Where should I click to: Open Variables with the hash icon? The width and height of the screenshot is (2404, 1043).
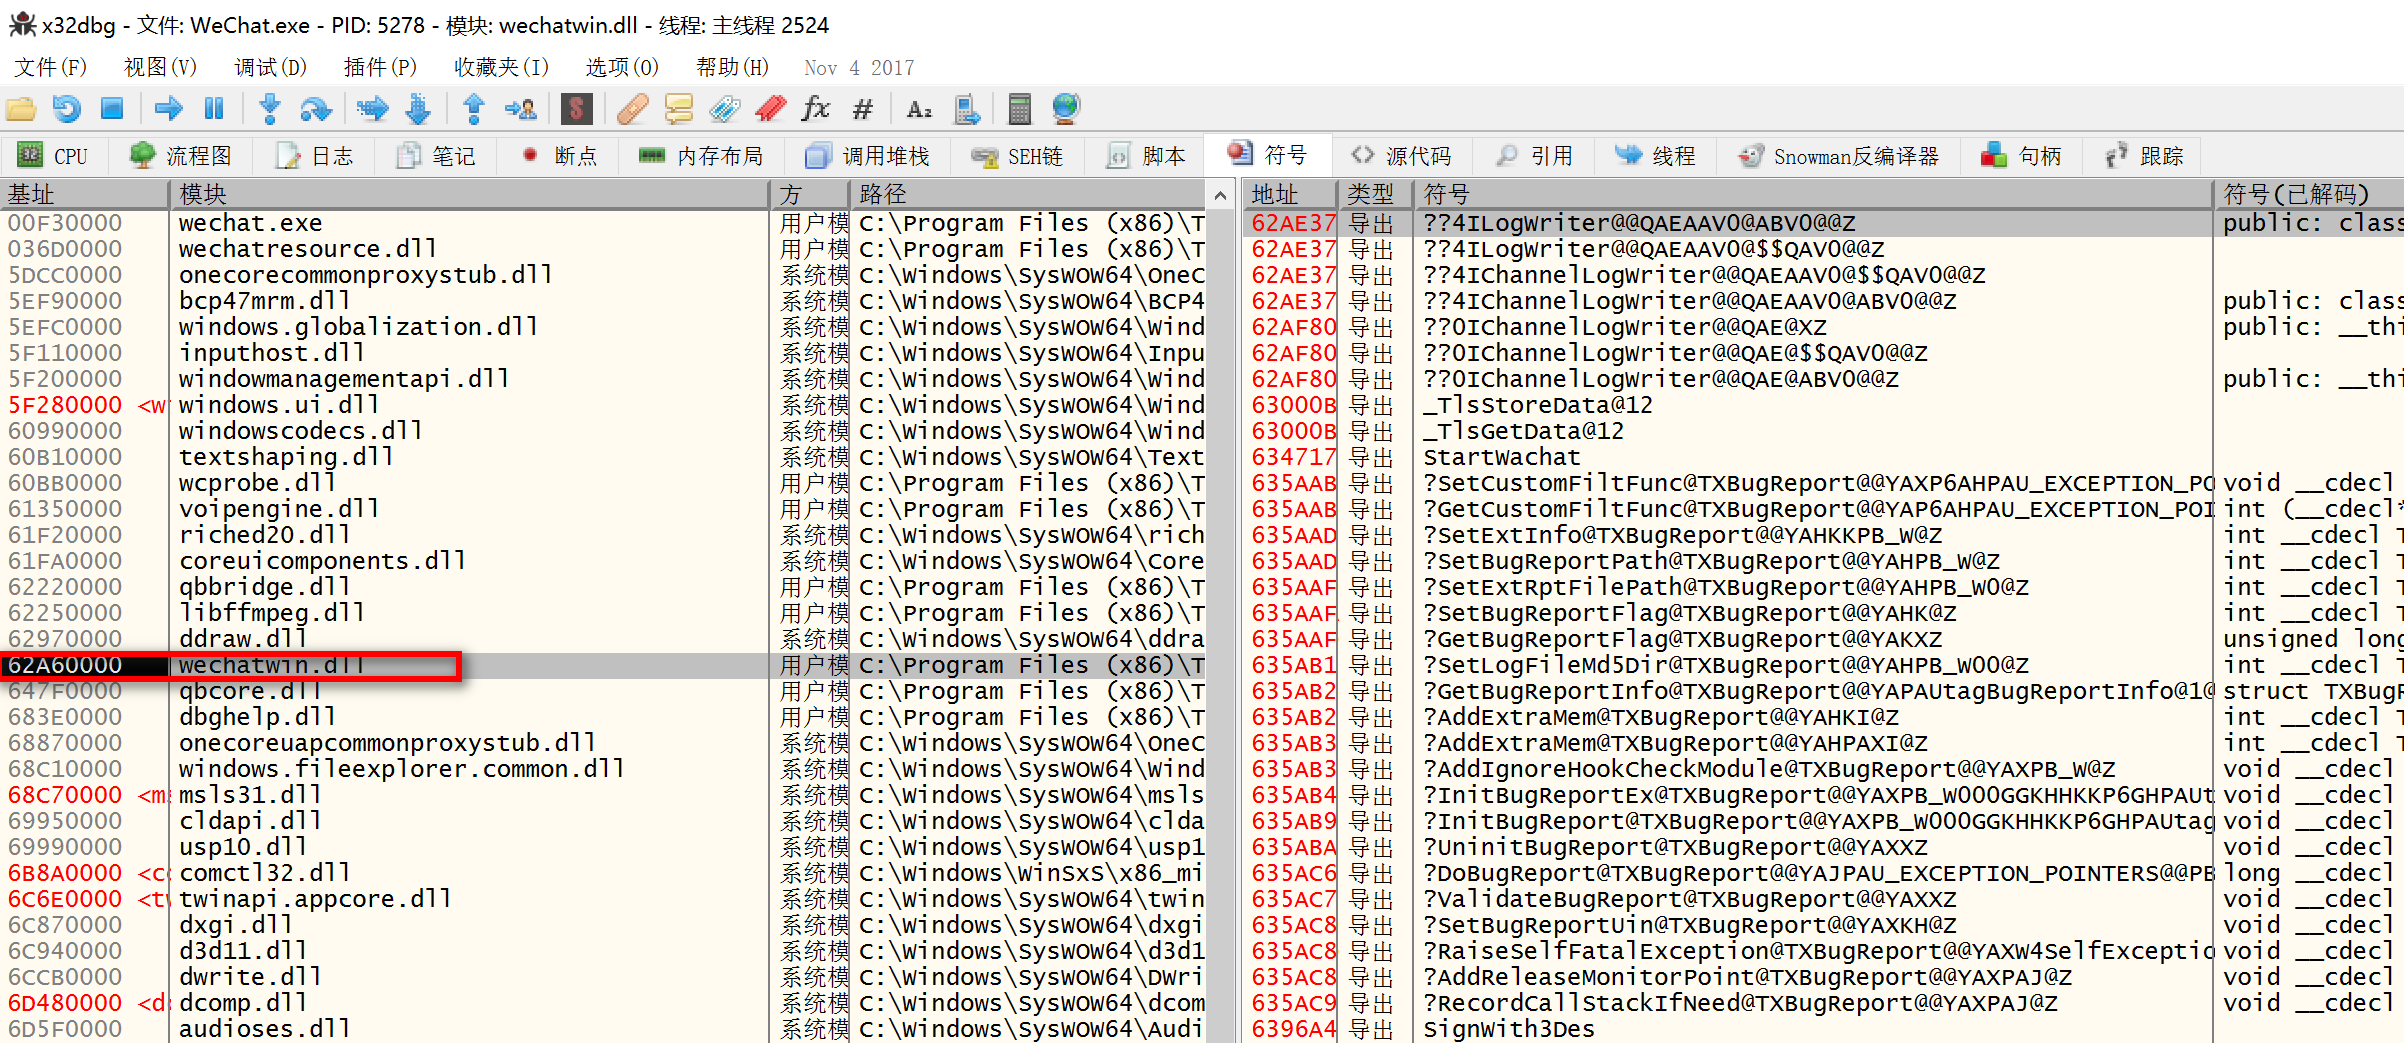coord(863,108)
